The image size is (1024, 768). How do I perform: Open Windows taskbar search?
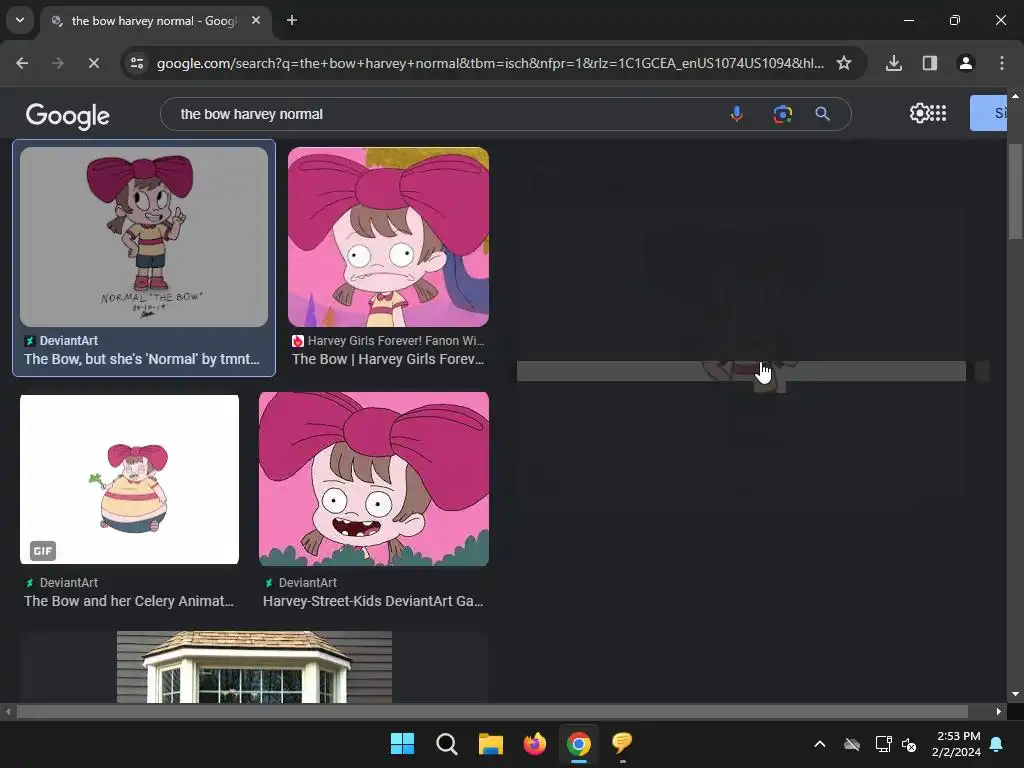(x=447, y=743)
